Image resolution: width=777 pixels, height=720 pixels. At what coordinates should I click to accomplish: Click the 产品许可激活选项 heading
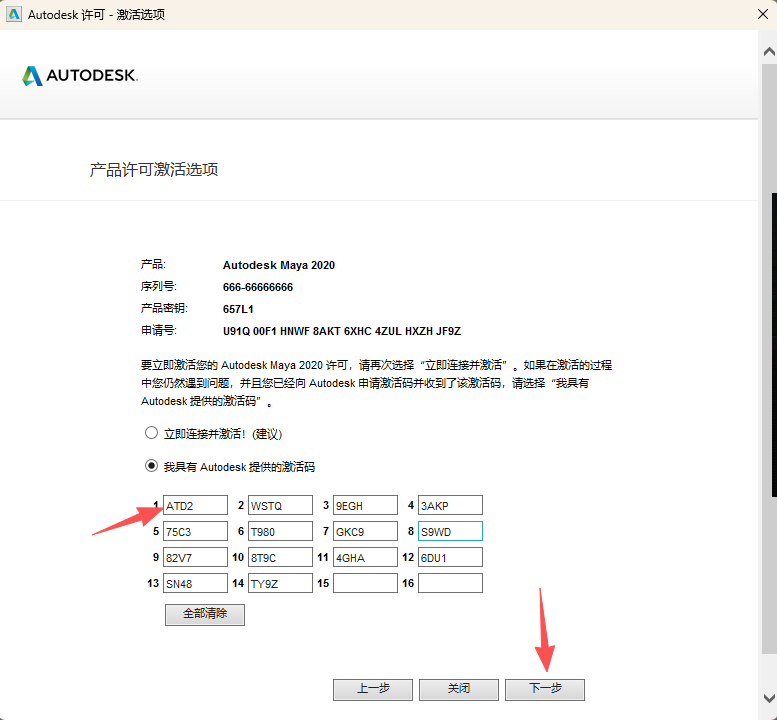154,169
